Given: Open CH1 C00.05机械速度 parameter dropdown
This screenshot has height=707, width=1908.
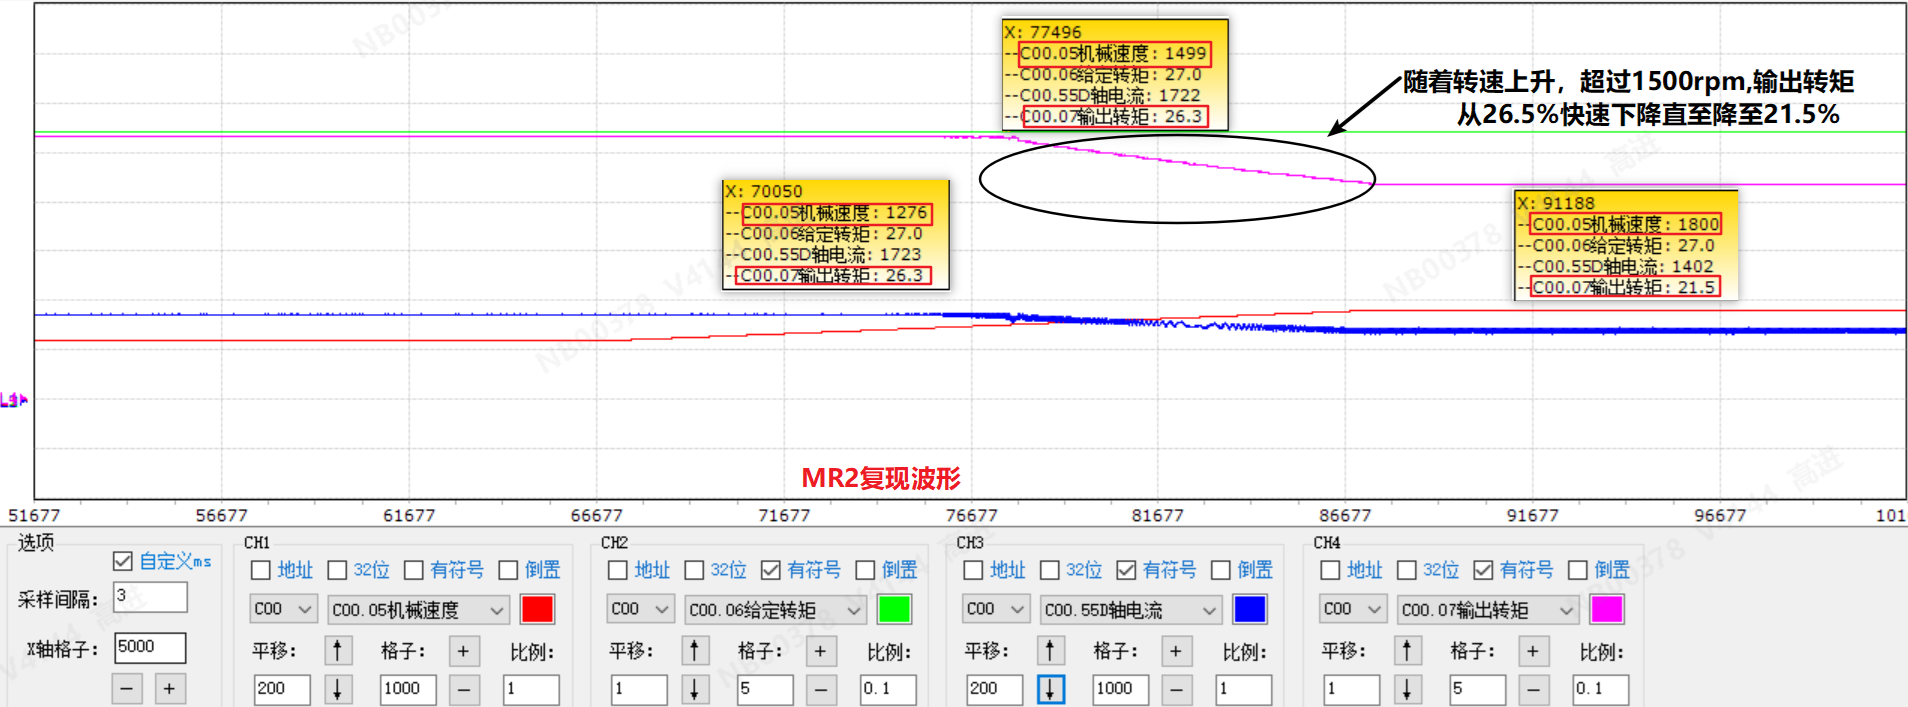Looking at the screenshot, I should pos(418,609).
